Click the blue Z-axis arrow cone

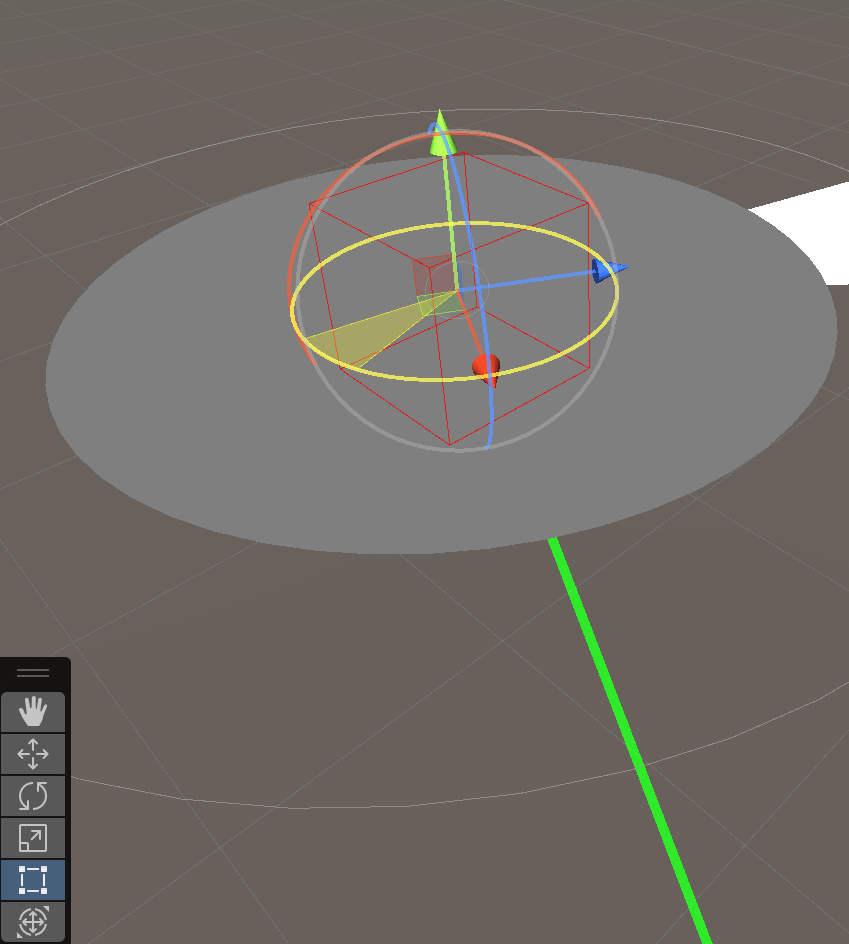pyautogui.click(x=607, y=270)
